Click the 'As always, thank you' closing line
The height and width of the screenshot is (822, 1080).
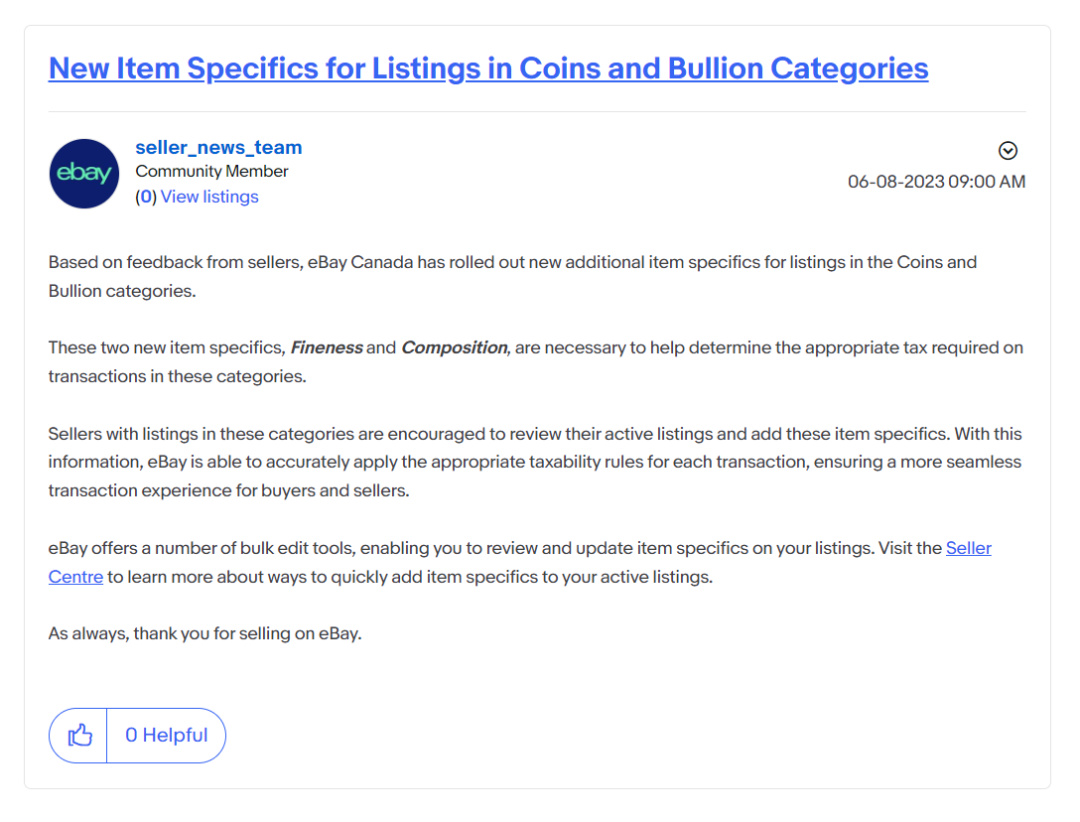(x=205, y=634)
